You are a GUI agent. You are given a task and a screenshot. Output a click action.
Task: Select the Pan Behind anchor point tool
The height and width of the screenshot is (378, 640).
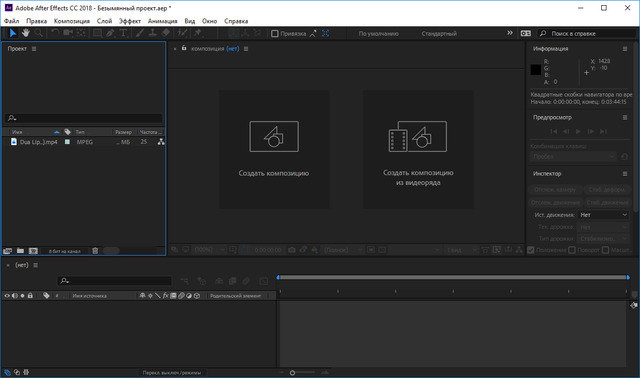(81, 33)
